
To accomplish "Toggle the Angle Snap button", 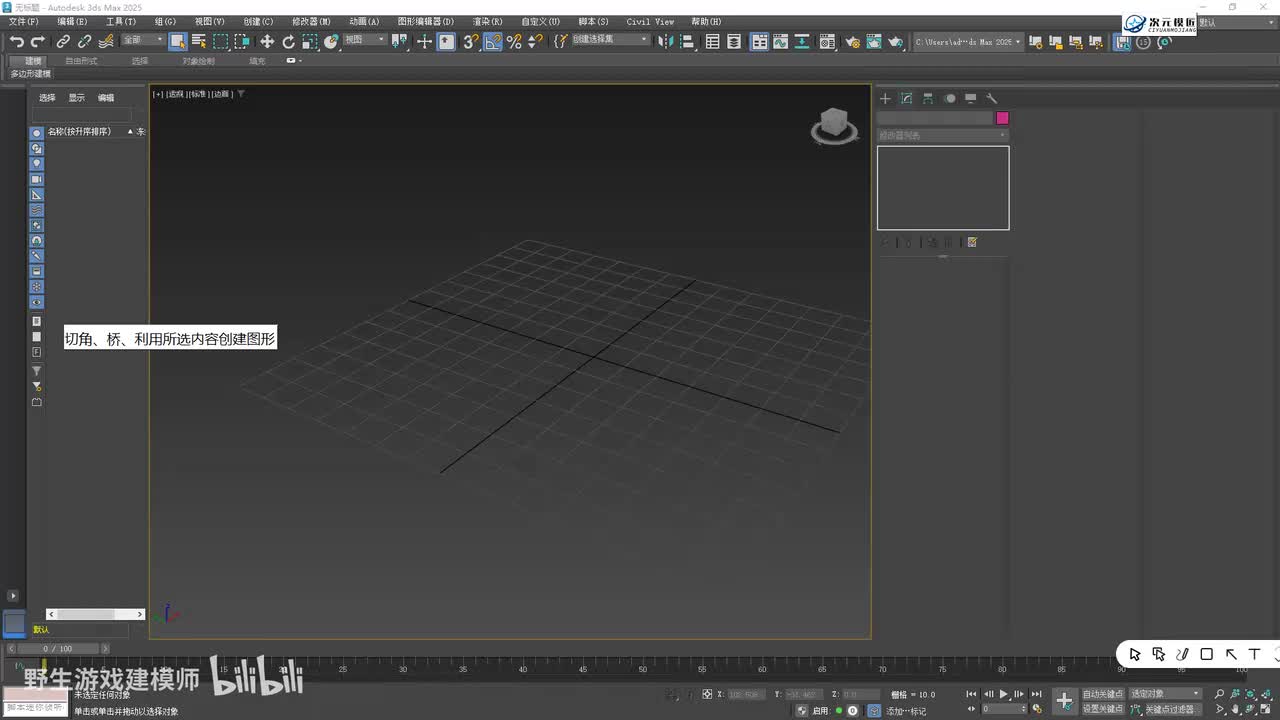I will click(493, 41).
